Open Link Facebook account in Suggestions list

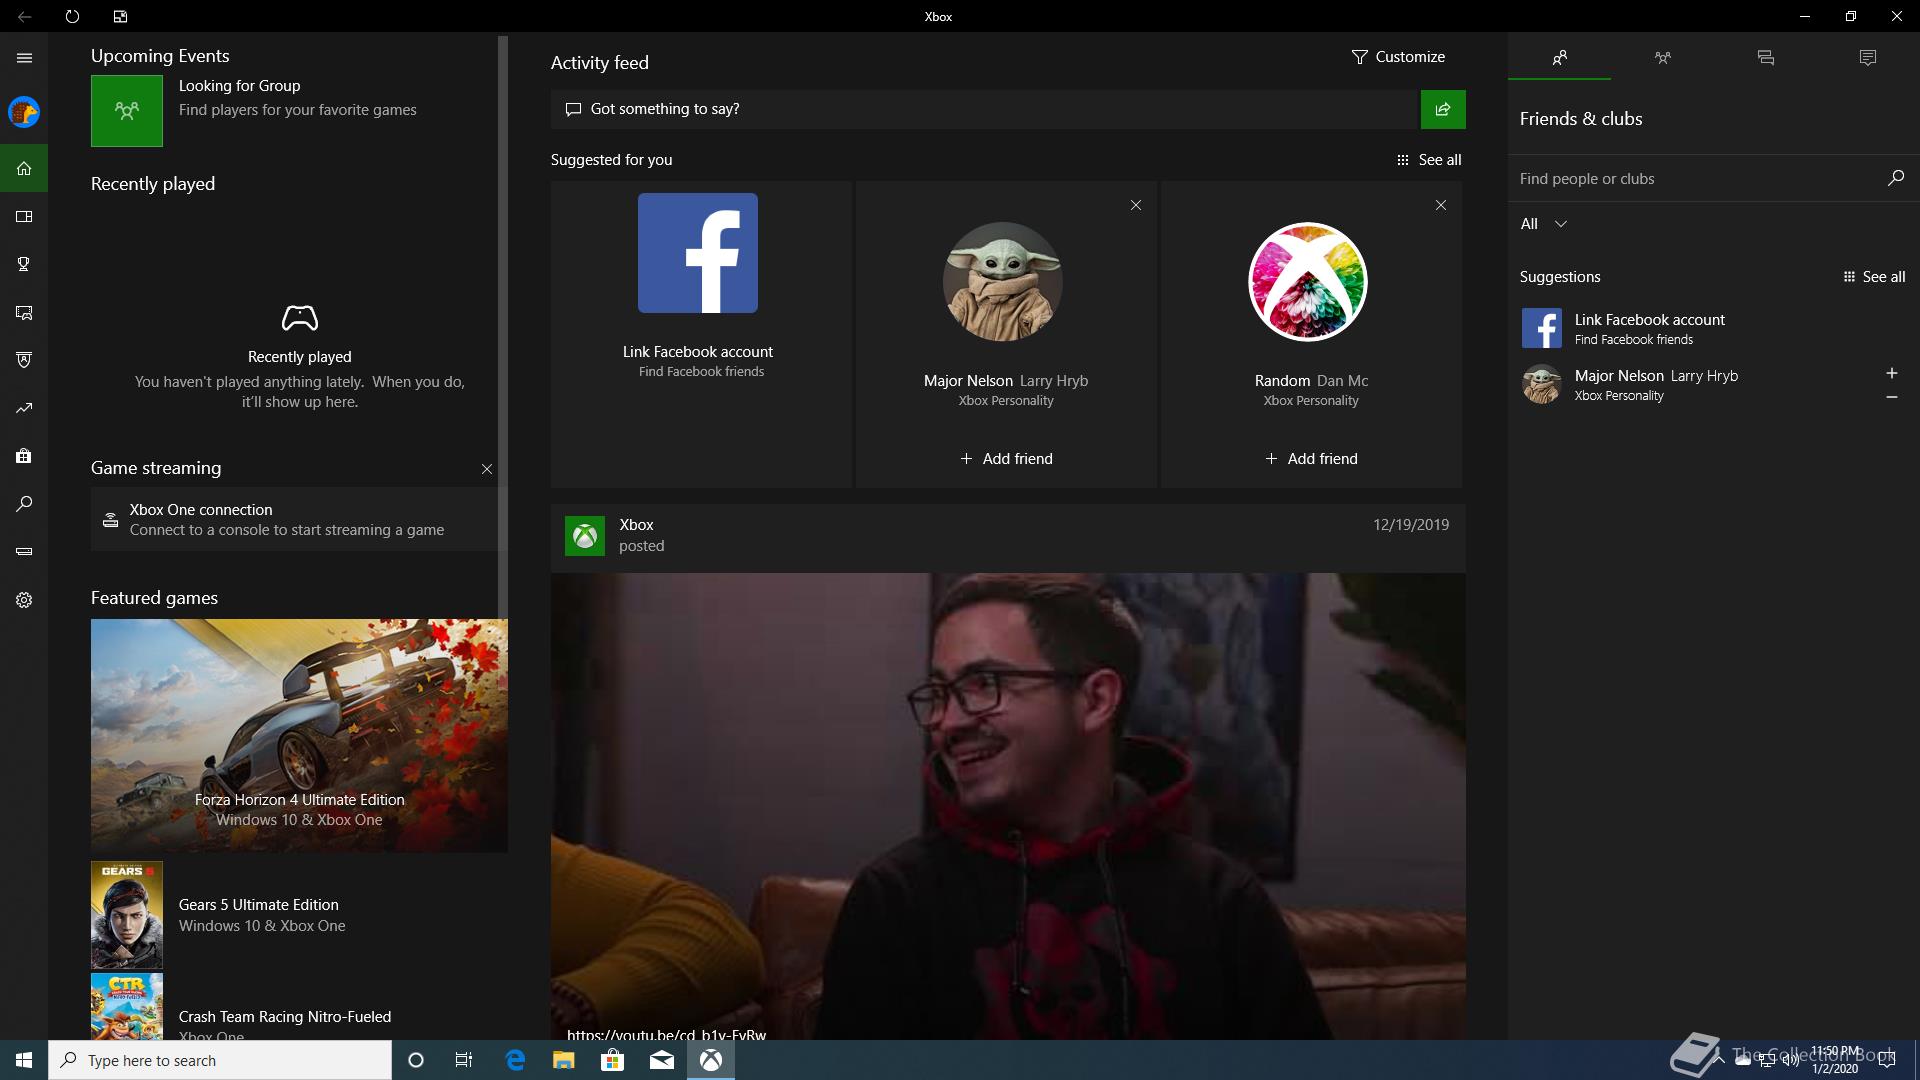1713,329
